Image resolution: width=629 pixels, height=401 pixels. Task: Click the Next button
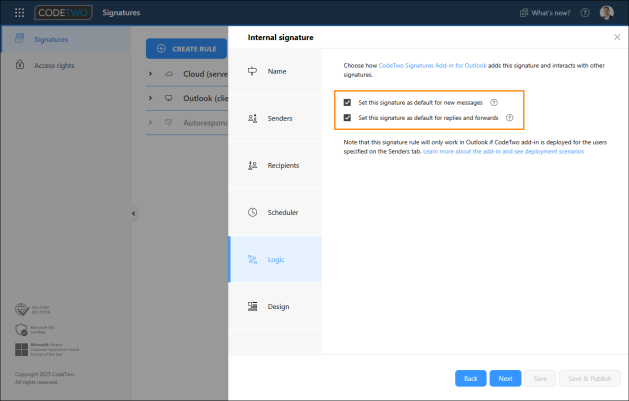(x=505, y=378)
